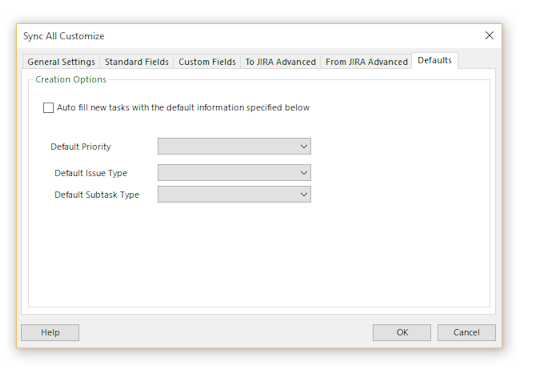Click the Default Priority label
536x378 pixels.
click(x=81, y=147)
